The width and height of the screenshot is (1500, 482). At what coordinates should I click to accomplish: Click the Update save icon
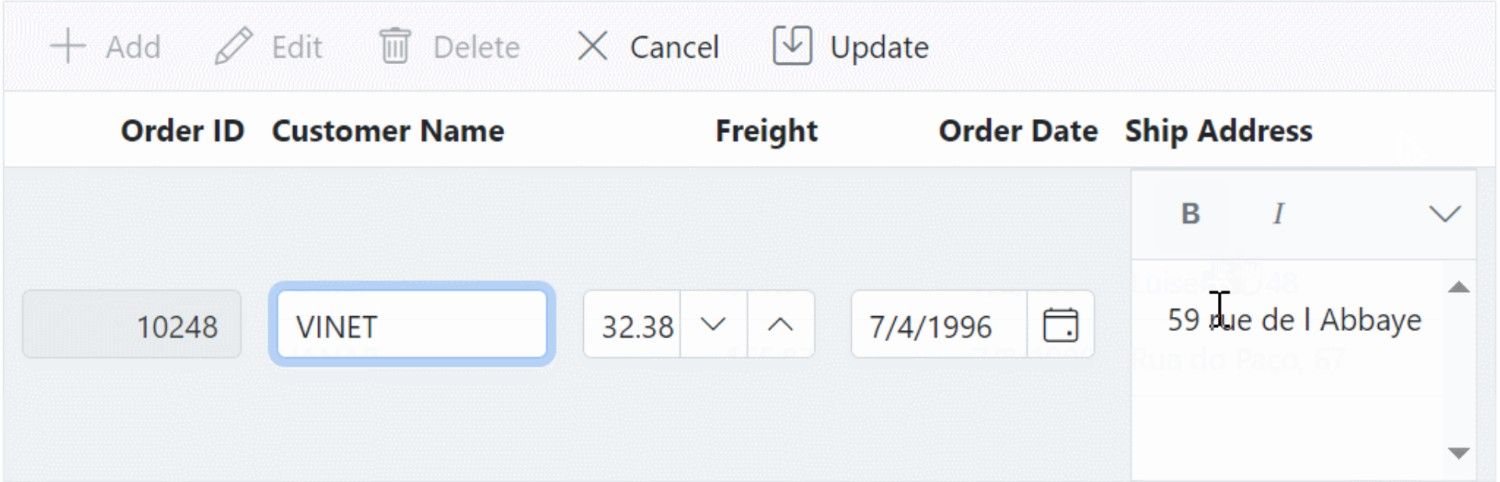click(x=792, y=45)
